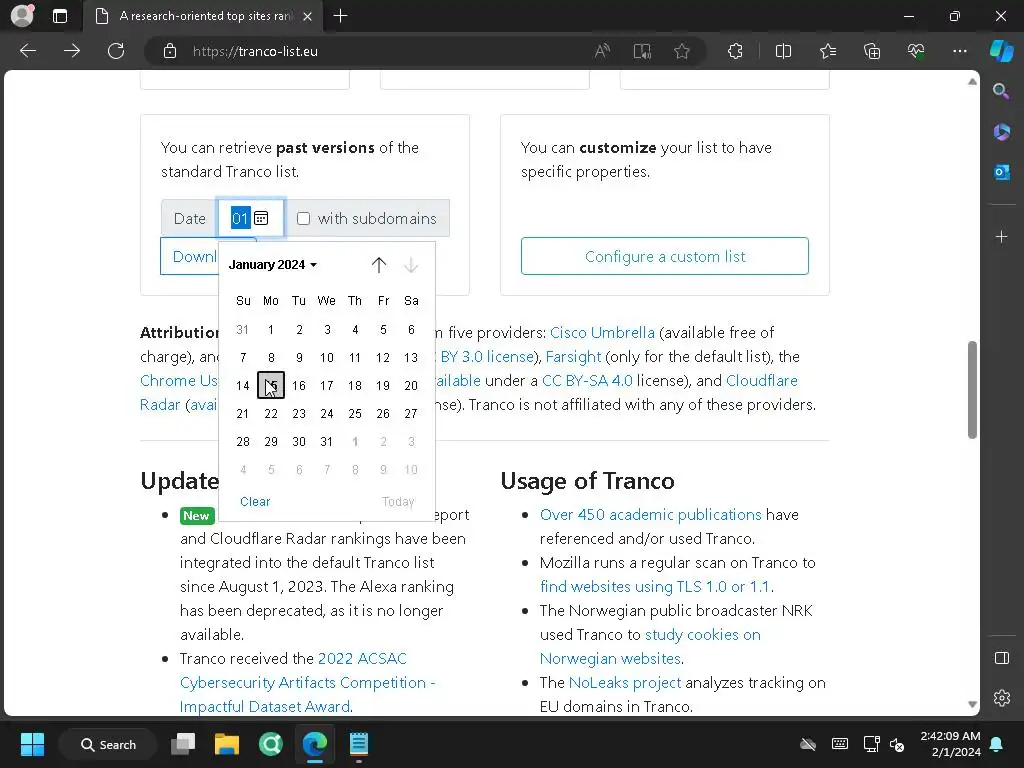Choose January 15 in the calendar
The image size is (1024, 768).
tap(271, 385)
